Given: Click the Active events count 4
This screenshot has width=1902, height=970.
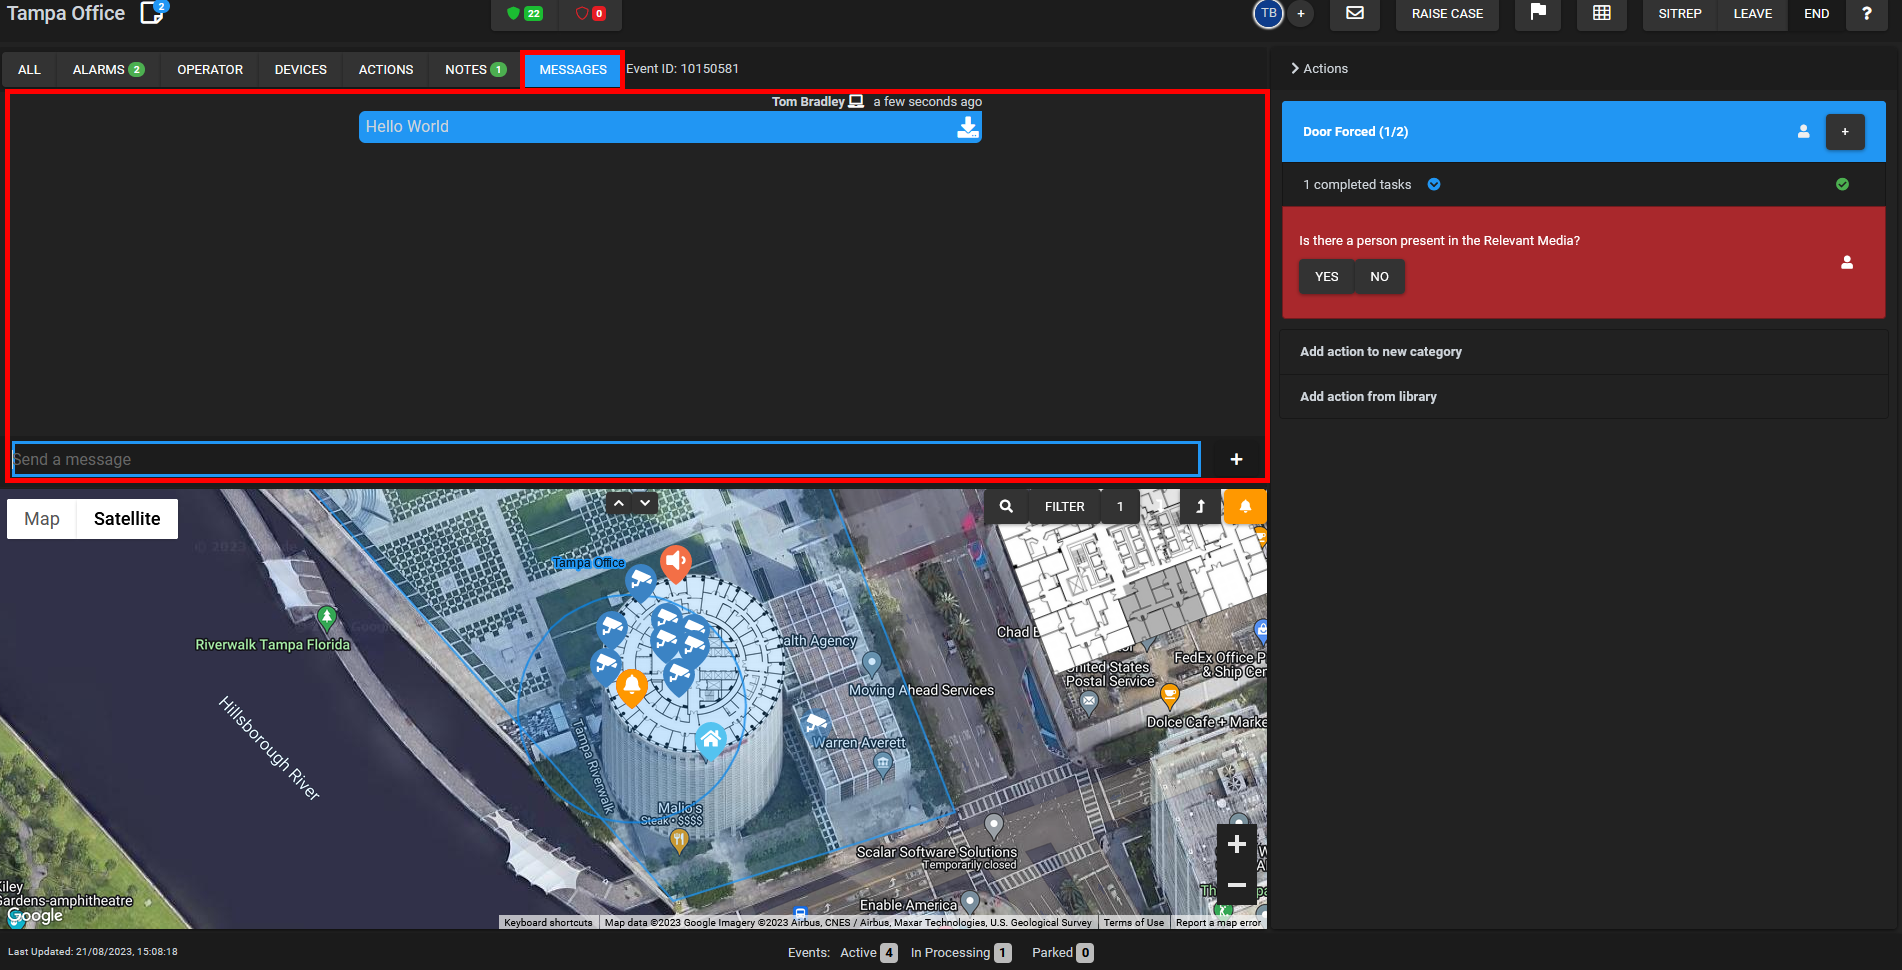Looking at the screenshot, I should (x=888, y=953).
